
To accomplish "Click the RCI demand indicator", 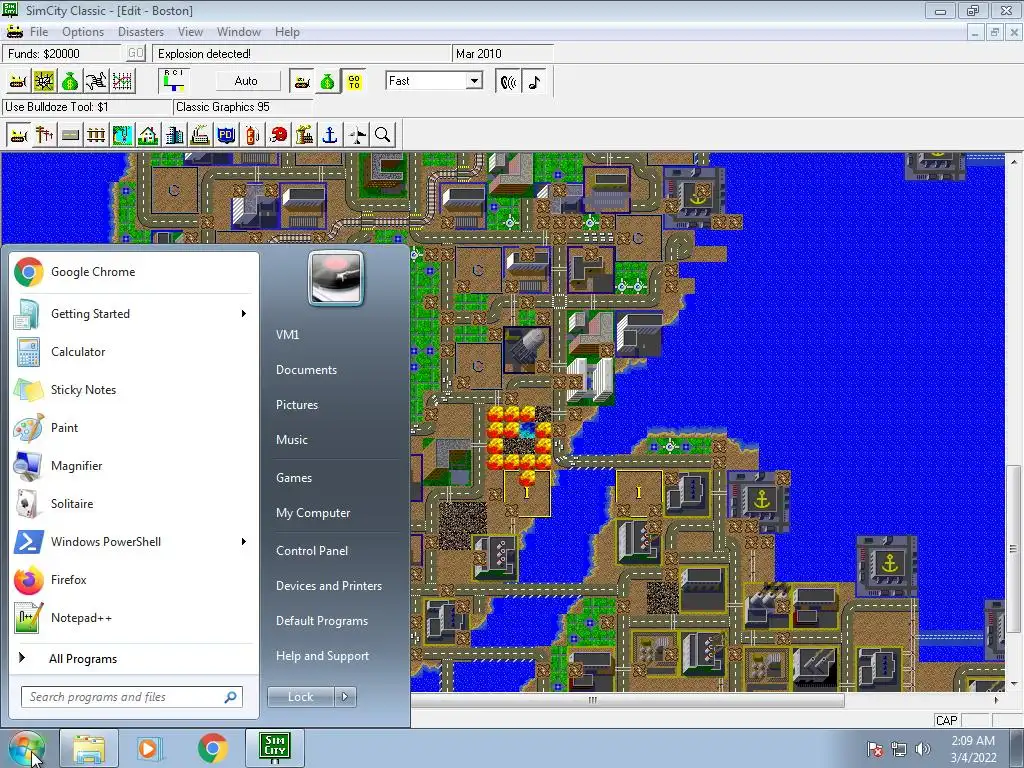I will click(x=174, y=81).
